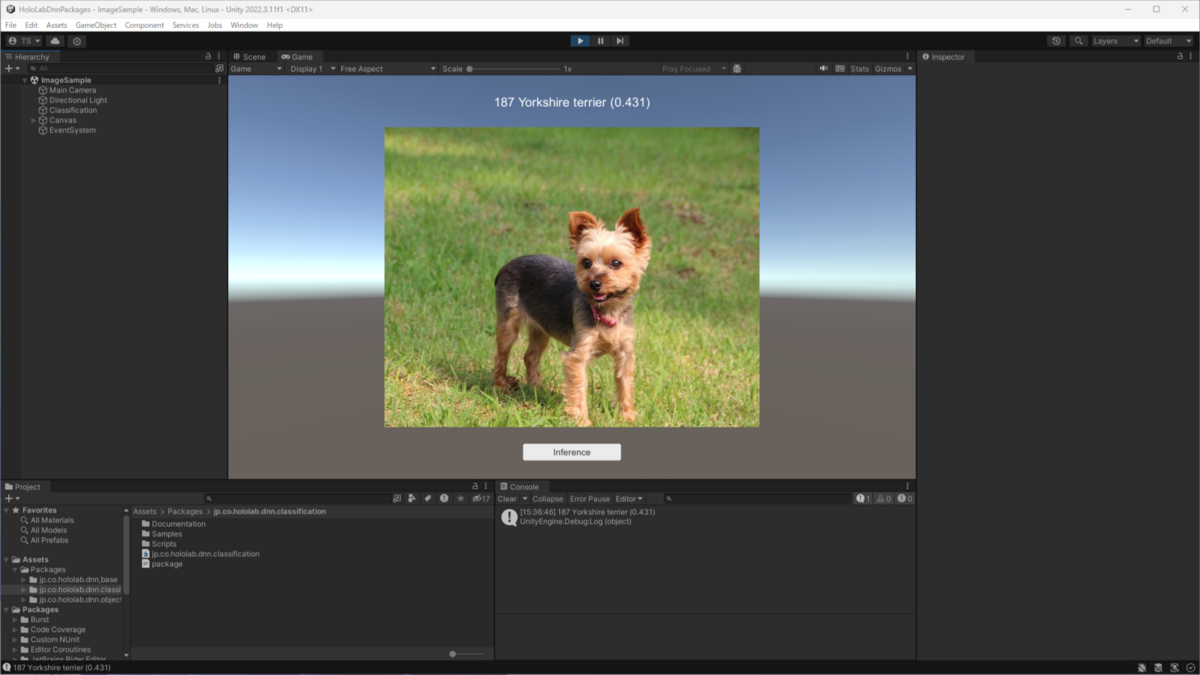Click the version control icon in top toolbar

coord(77,41)
